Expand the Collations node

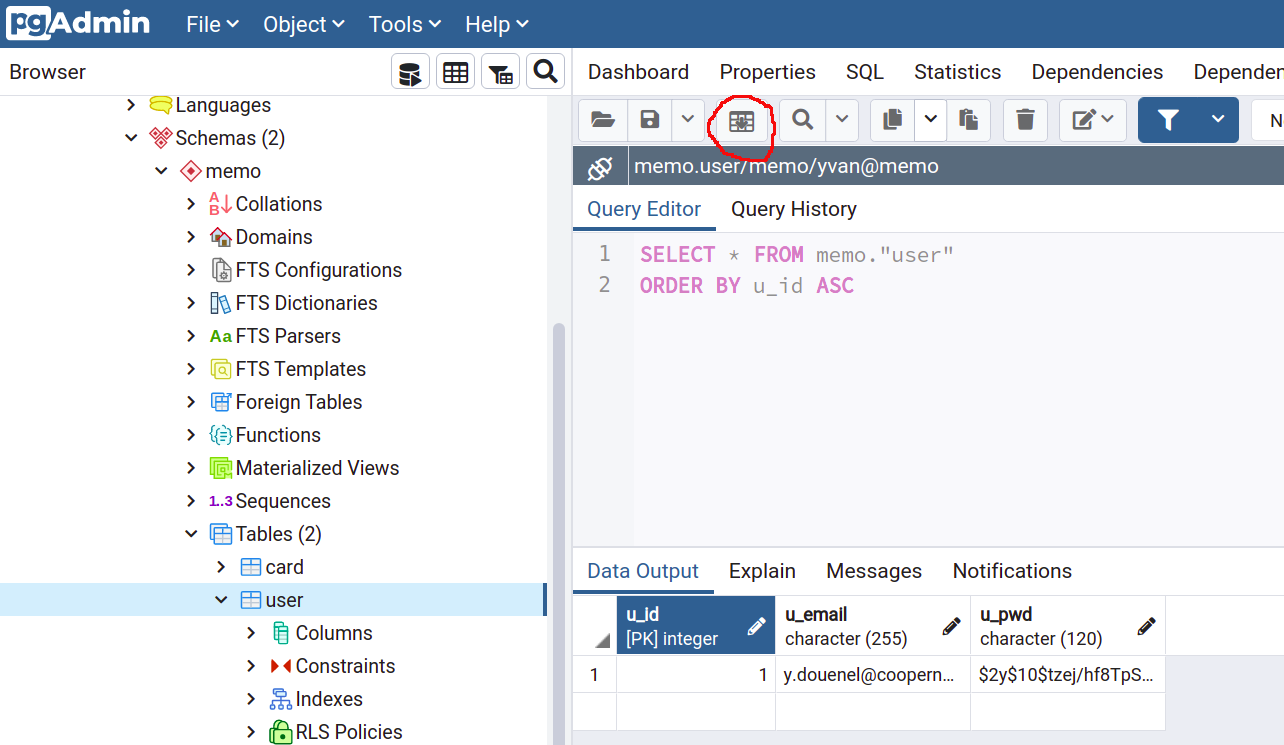(191, 204)
